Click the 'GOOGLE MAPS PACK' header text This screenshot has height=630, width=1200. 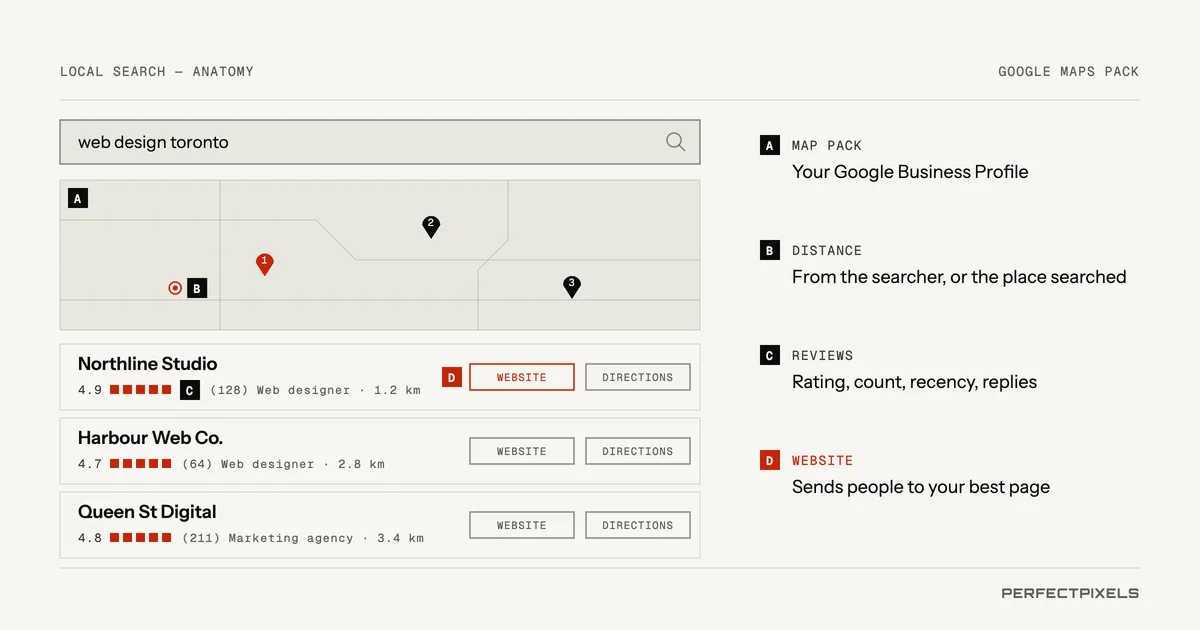[x=1069, y=72]
